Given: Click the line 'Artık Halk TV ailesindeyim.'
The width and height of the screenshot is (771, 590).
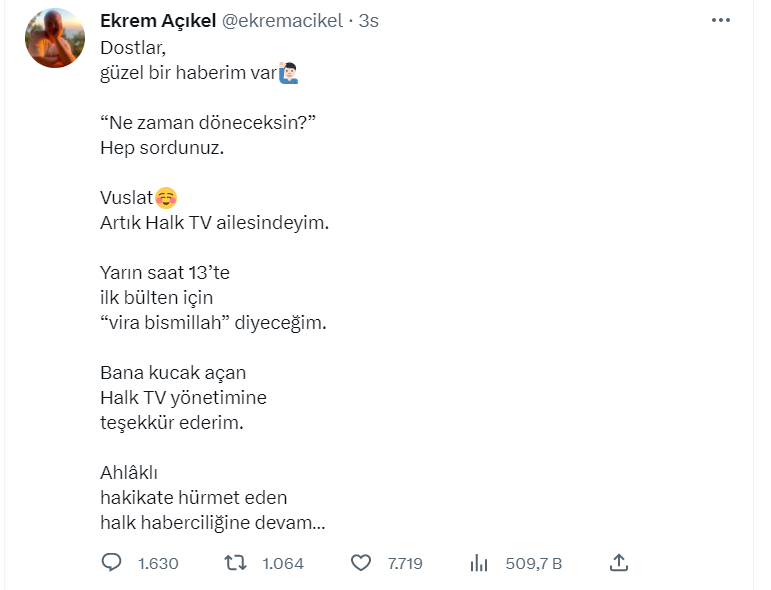Looking at the screenshot, I should pos(214,223).
